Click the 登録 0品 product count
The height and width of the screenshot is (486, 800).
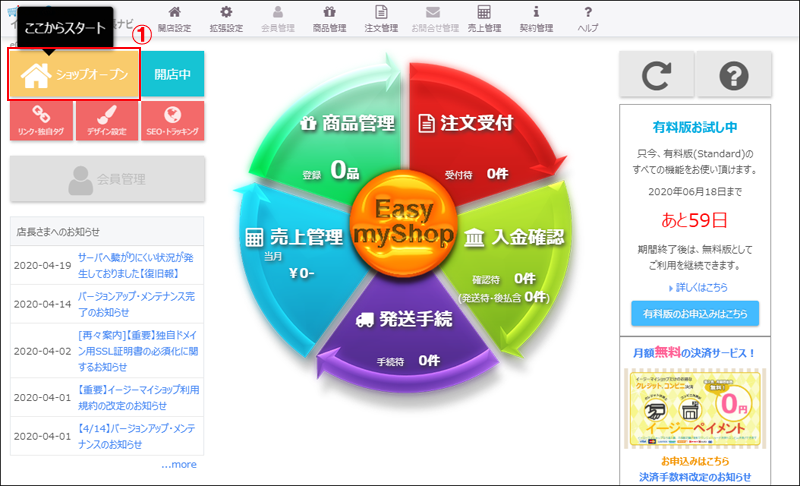coord(331,170)
